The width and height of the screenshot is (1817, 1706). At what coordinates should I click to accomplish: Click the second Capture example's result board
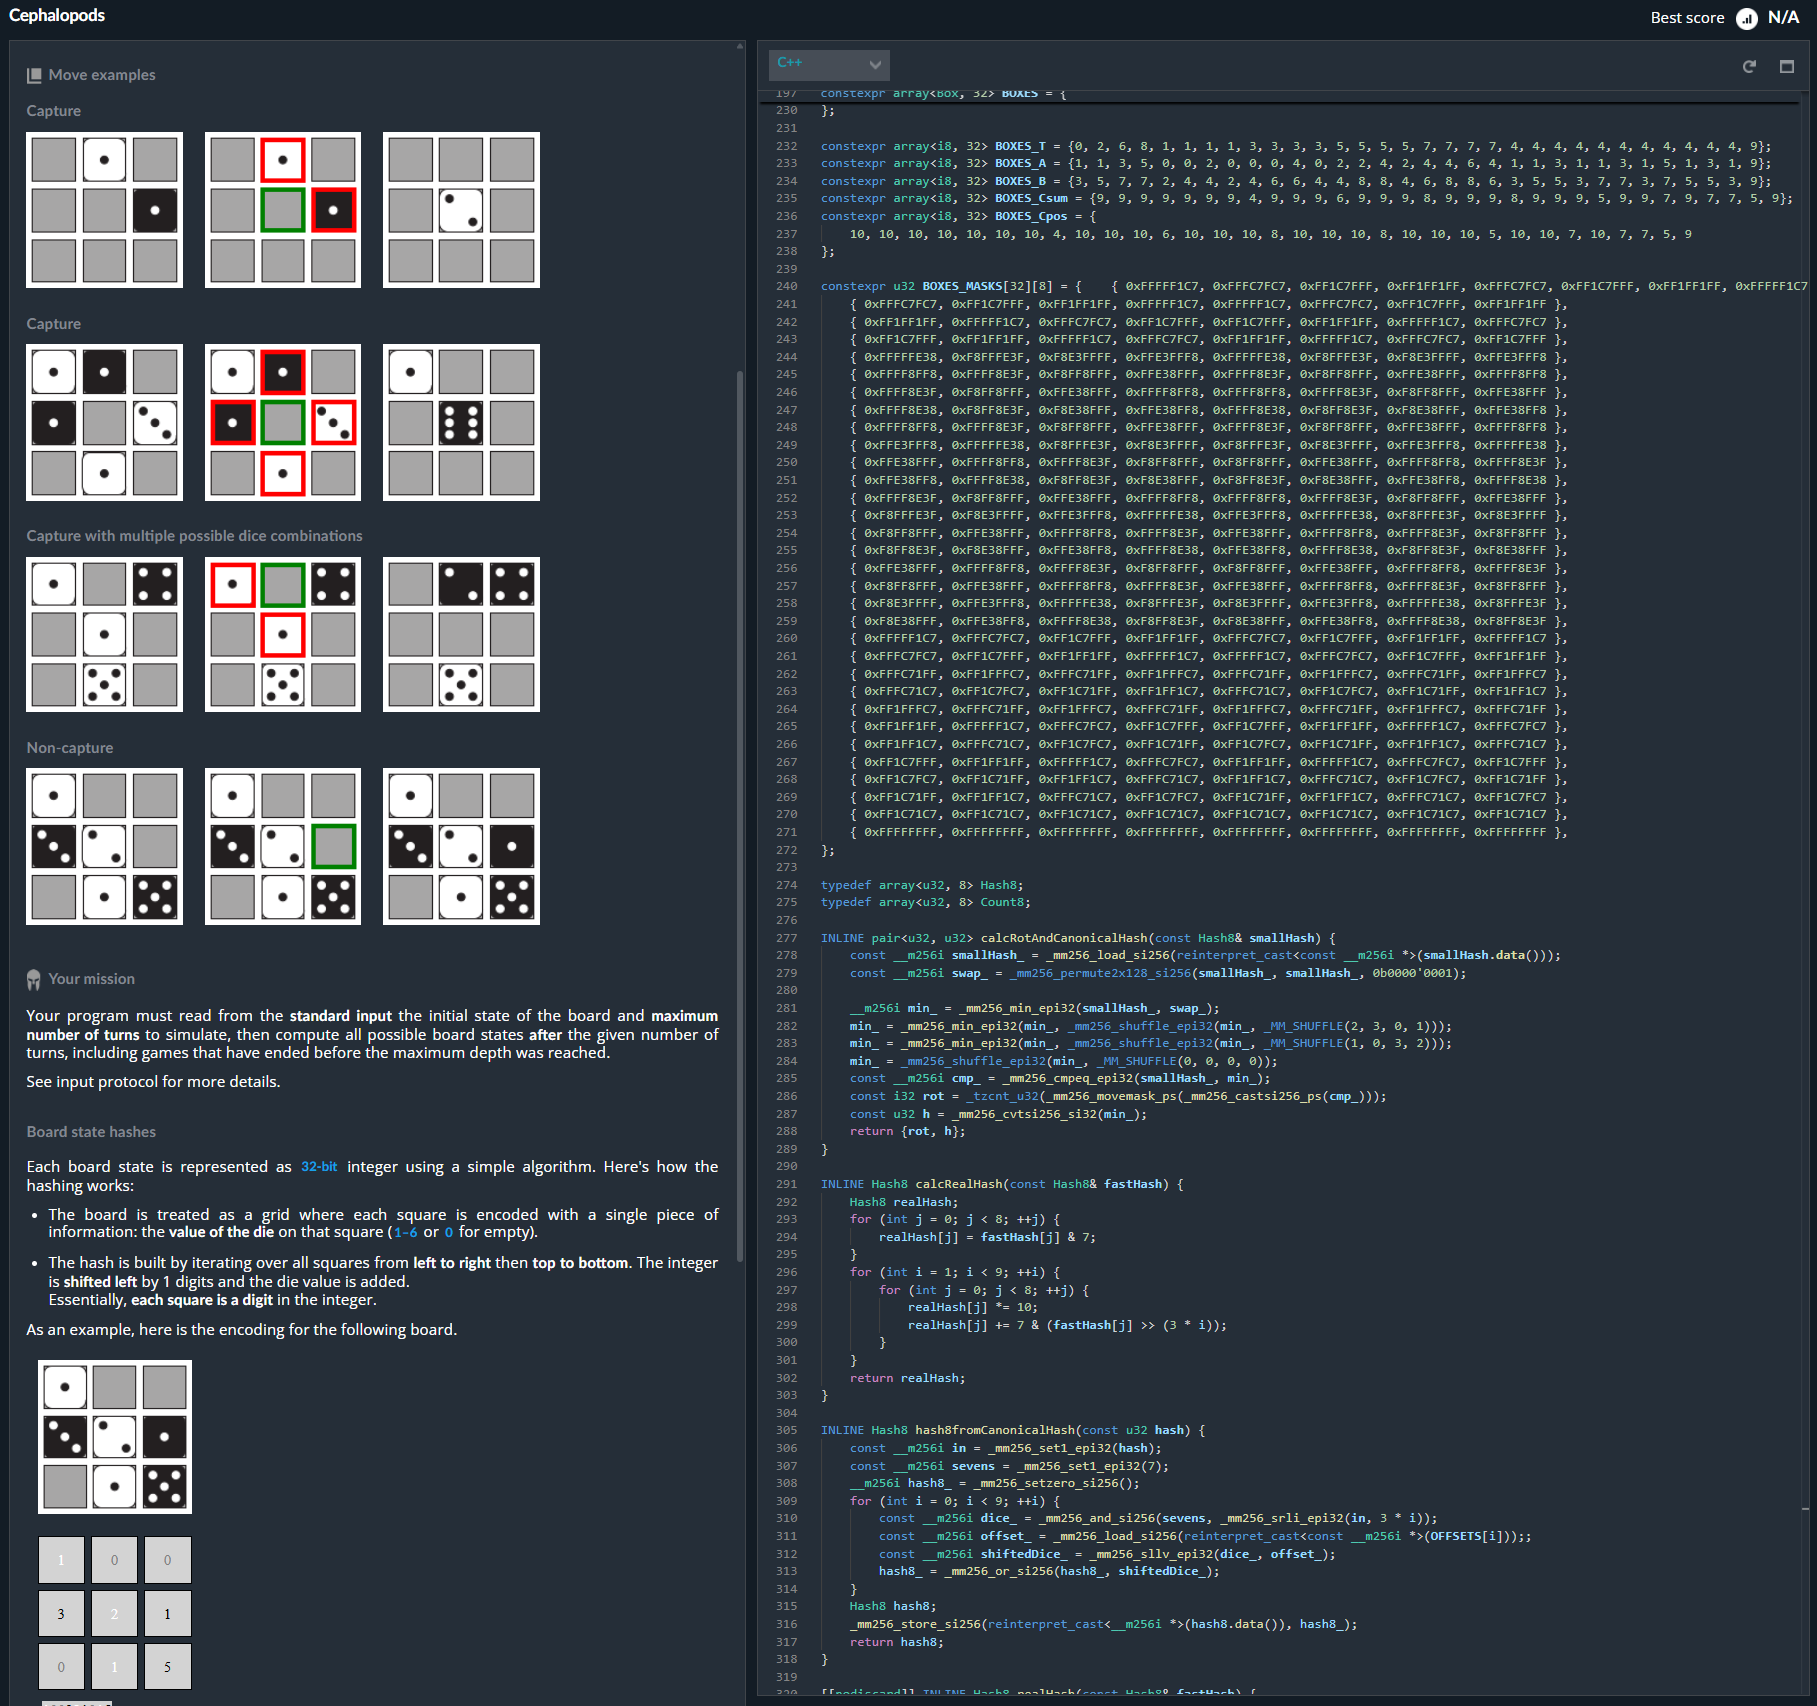pyautogui.click(x=461, y=422)
